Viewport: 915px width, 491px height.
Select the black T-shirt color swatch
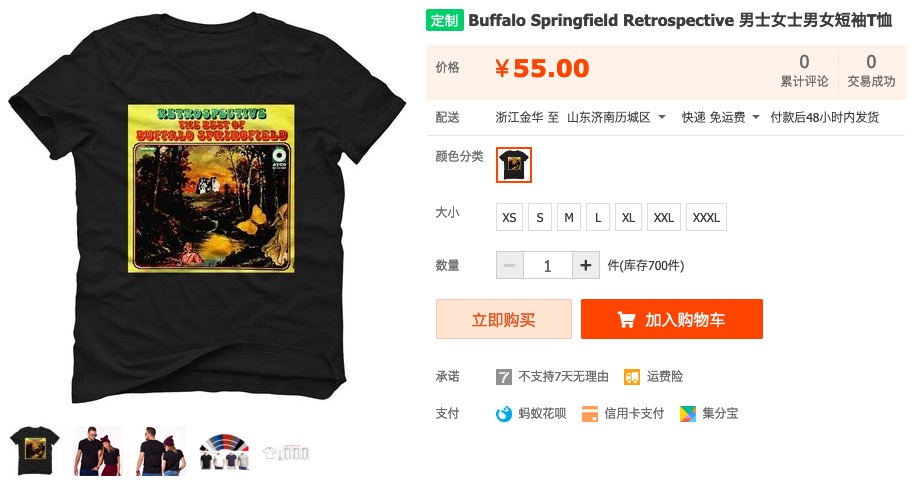pos(514,165)
